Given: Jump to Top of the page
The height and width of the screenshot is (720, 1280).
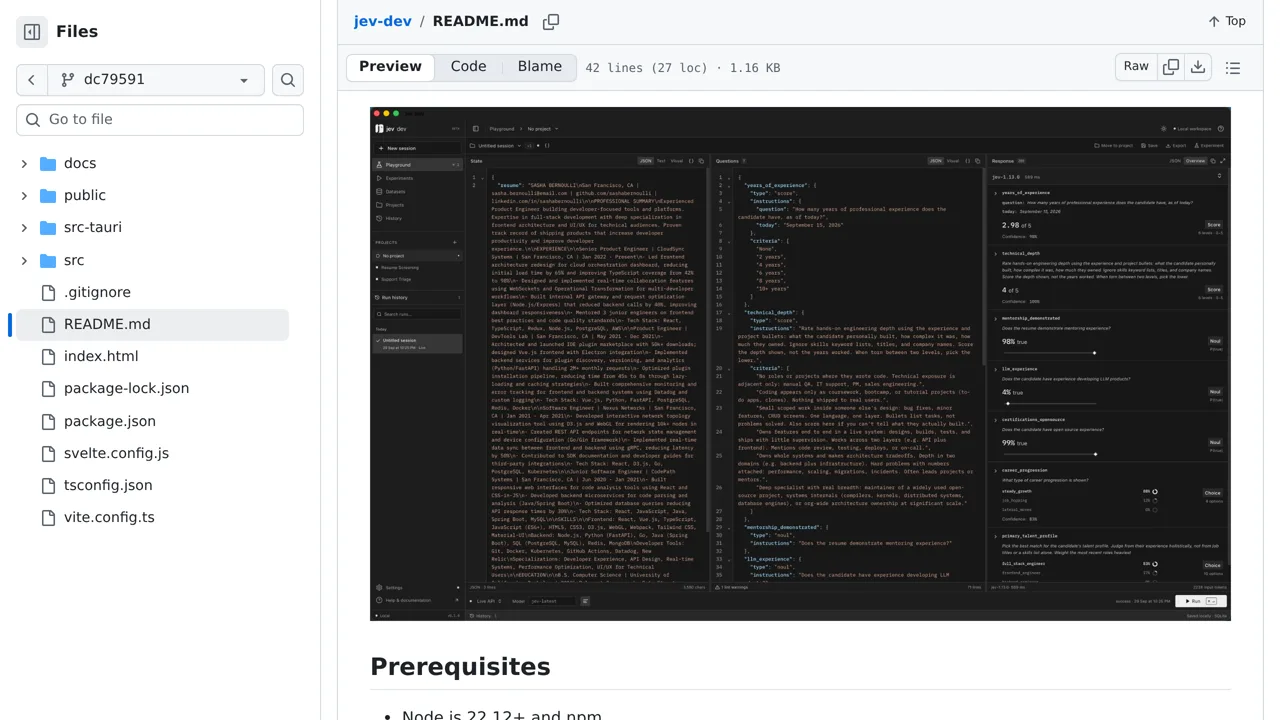Looking at the screenshot, I should [x=1227, y=21].
